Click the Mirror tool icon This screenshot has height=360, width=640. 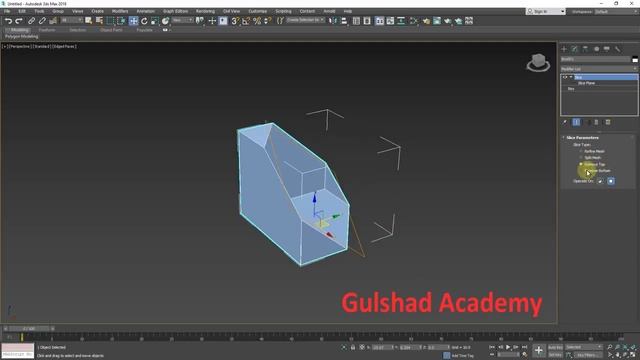click(x=333, y=21)
